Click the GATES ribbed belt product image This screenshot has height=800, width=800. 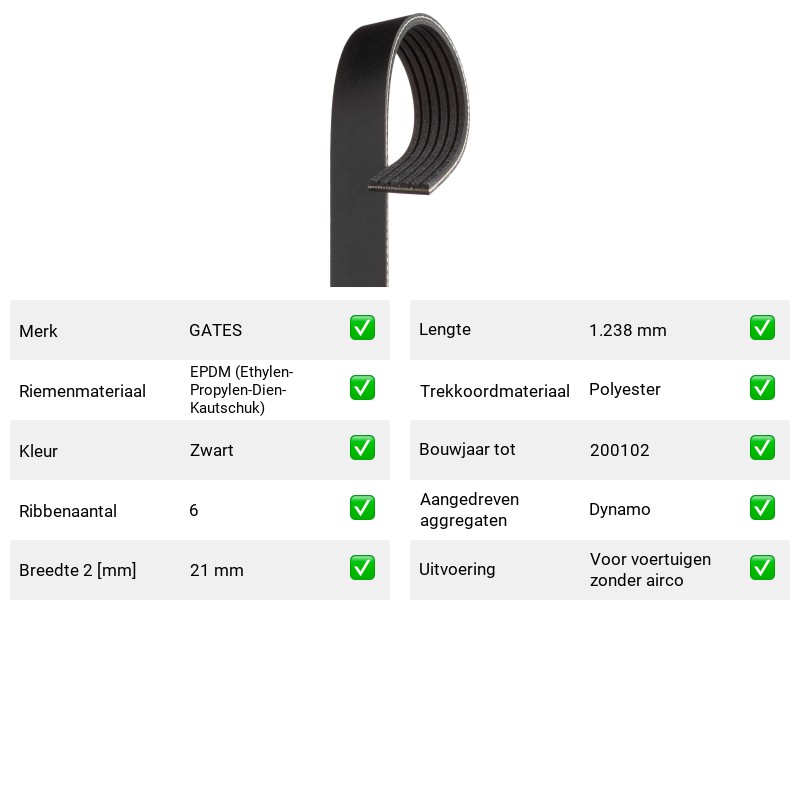coord(399,149)
